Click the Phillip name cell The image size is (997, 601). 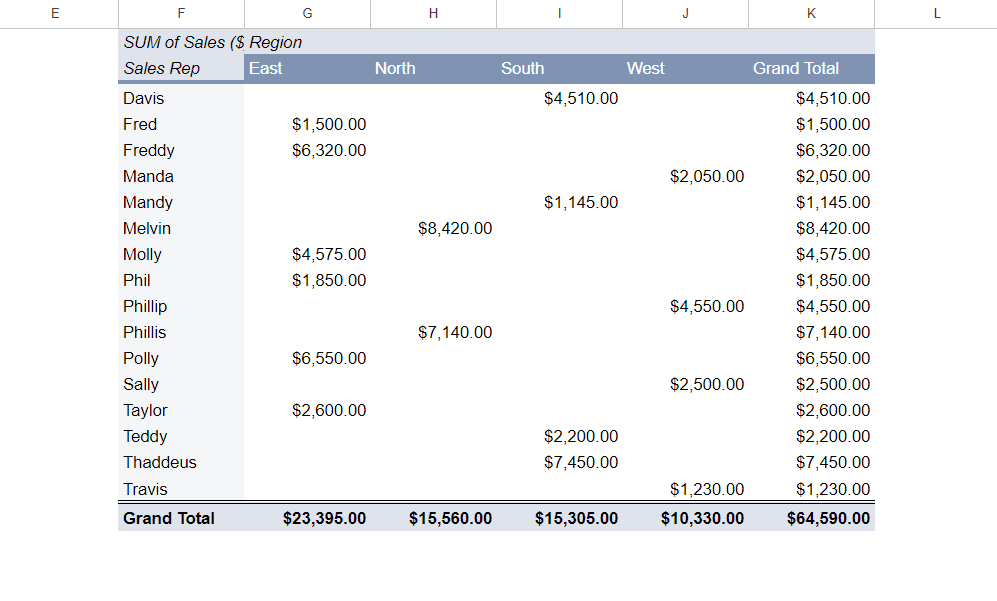point(181,307)
